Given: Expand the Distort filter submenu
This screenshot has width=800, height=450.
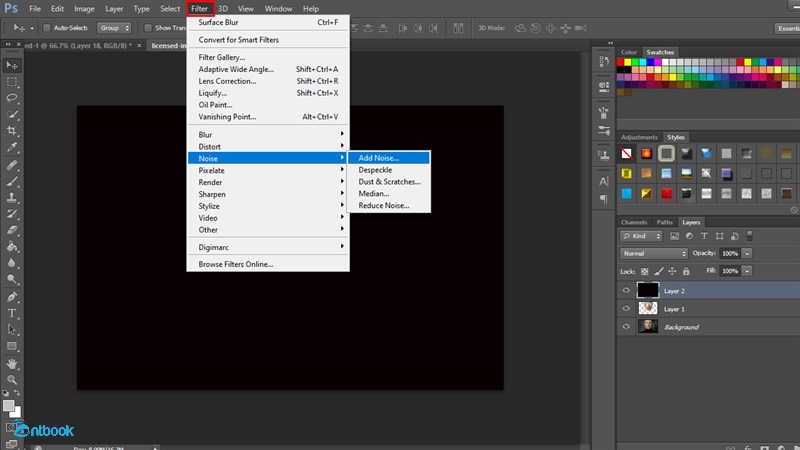Looking at the screenshot, I should pos(268,146).
